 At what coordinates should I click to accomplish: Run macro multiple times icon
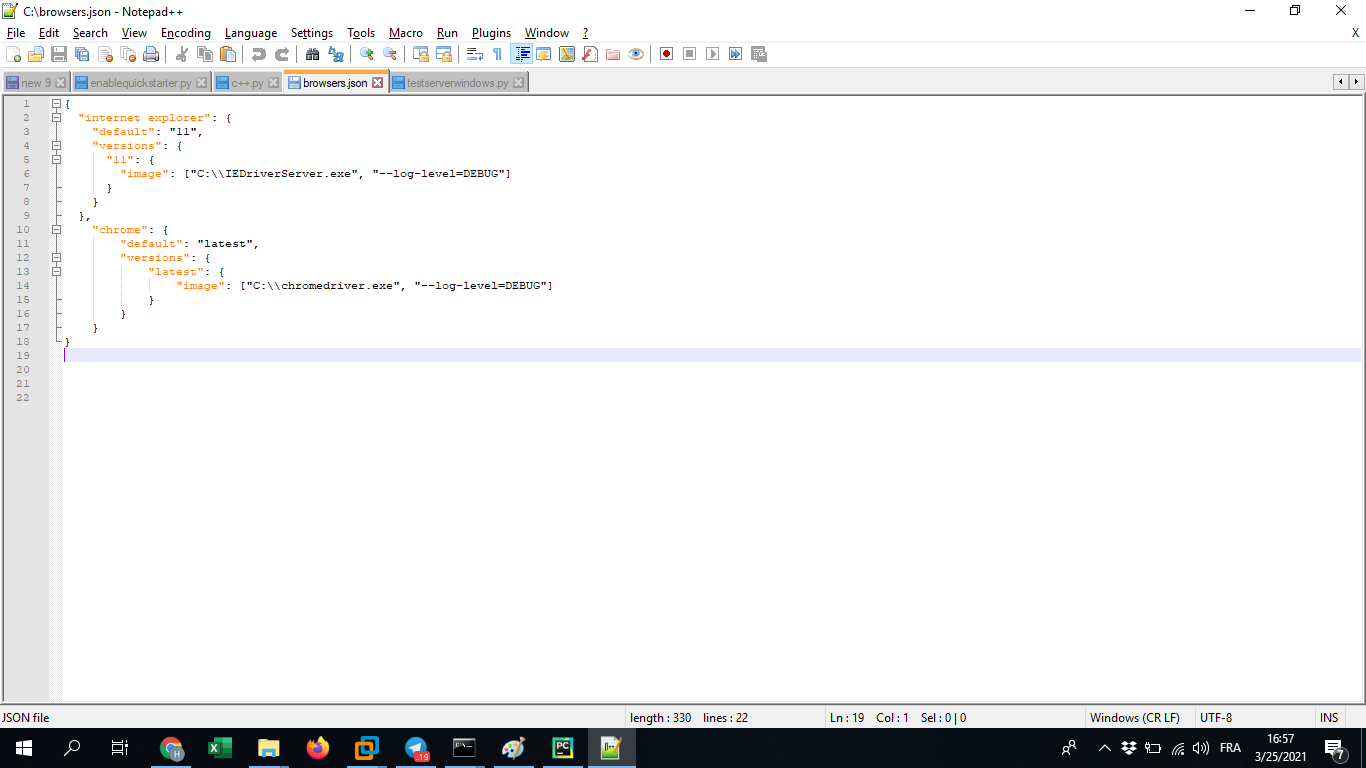[x=736, y=54]
